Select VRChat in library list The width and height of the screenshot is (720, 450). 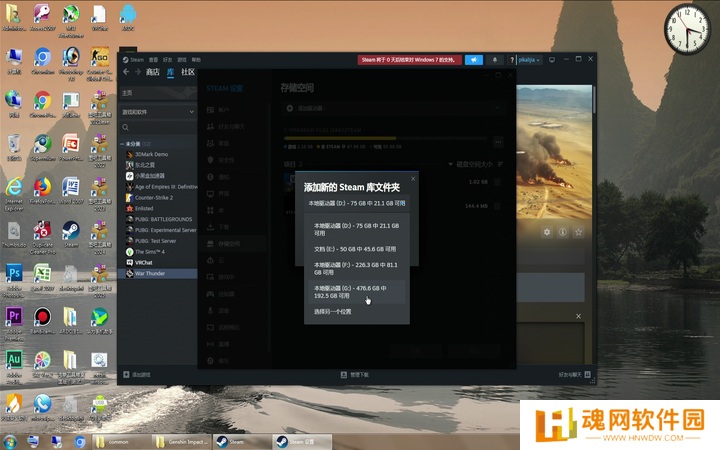pos(143,263)
